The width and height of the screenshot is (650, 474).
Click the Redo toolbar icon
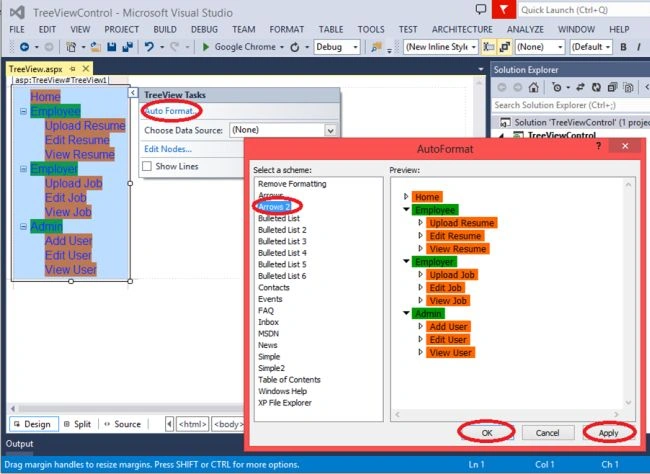click(175, 47)
